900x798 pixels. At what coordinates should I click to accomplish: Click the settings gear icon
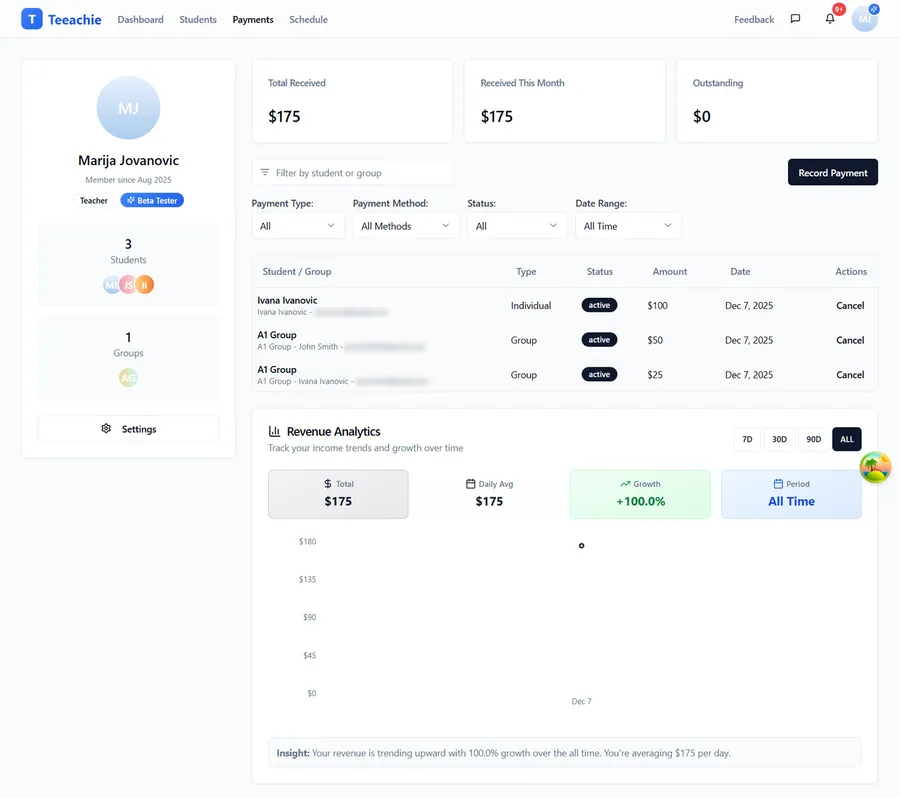click(x=106, y=428)
